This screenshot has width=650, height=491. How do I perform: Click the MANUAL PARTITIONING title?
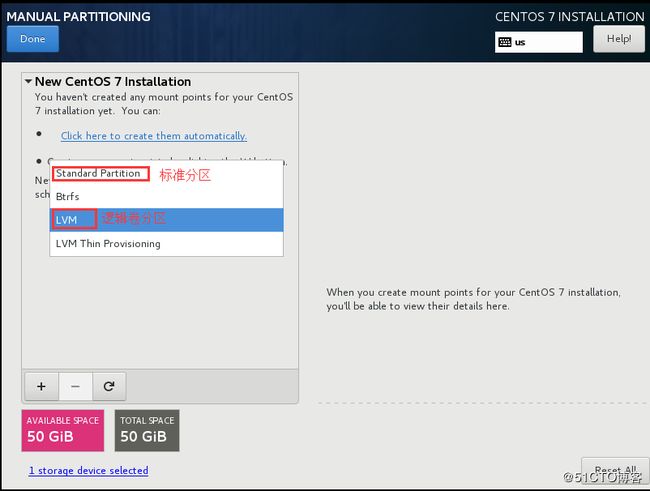(x=78, y=17)
